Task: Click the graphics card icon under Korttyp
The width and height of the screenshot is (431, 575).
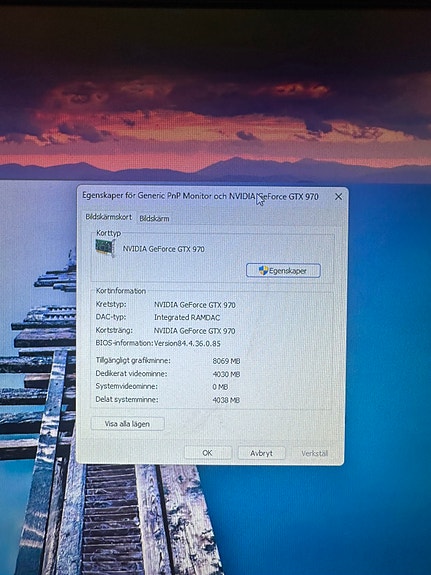Action: tap(105, 248)
